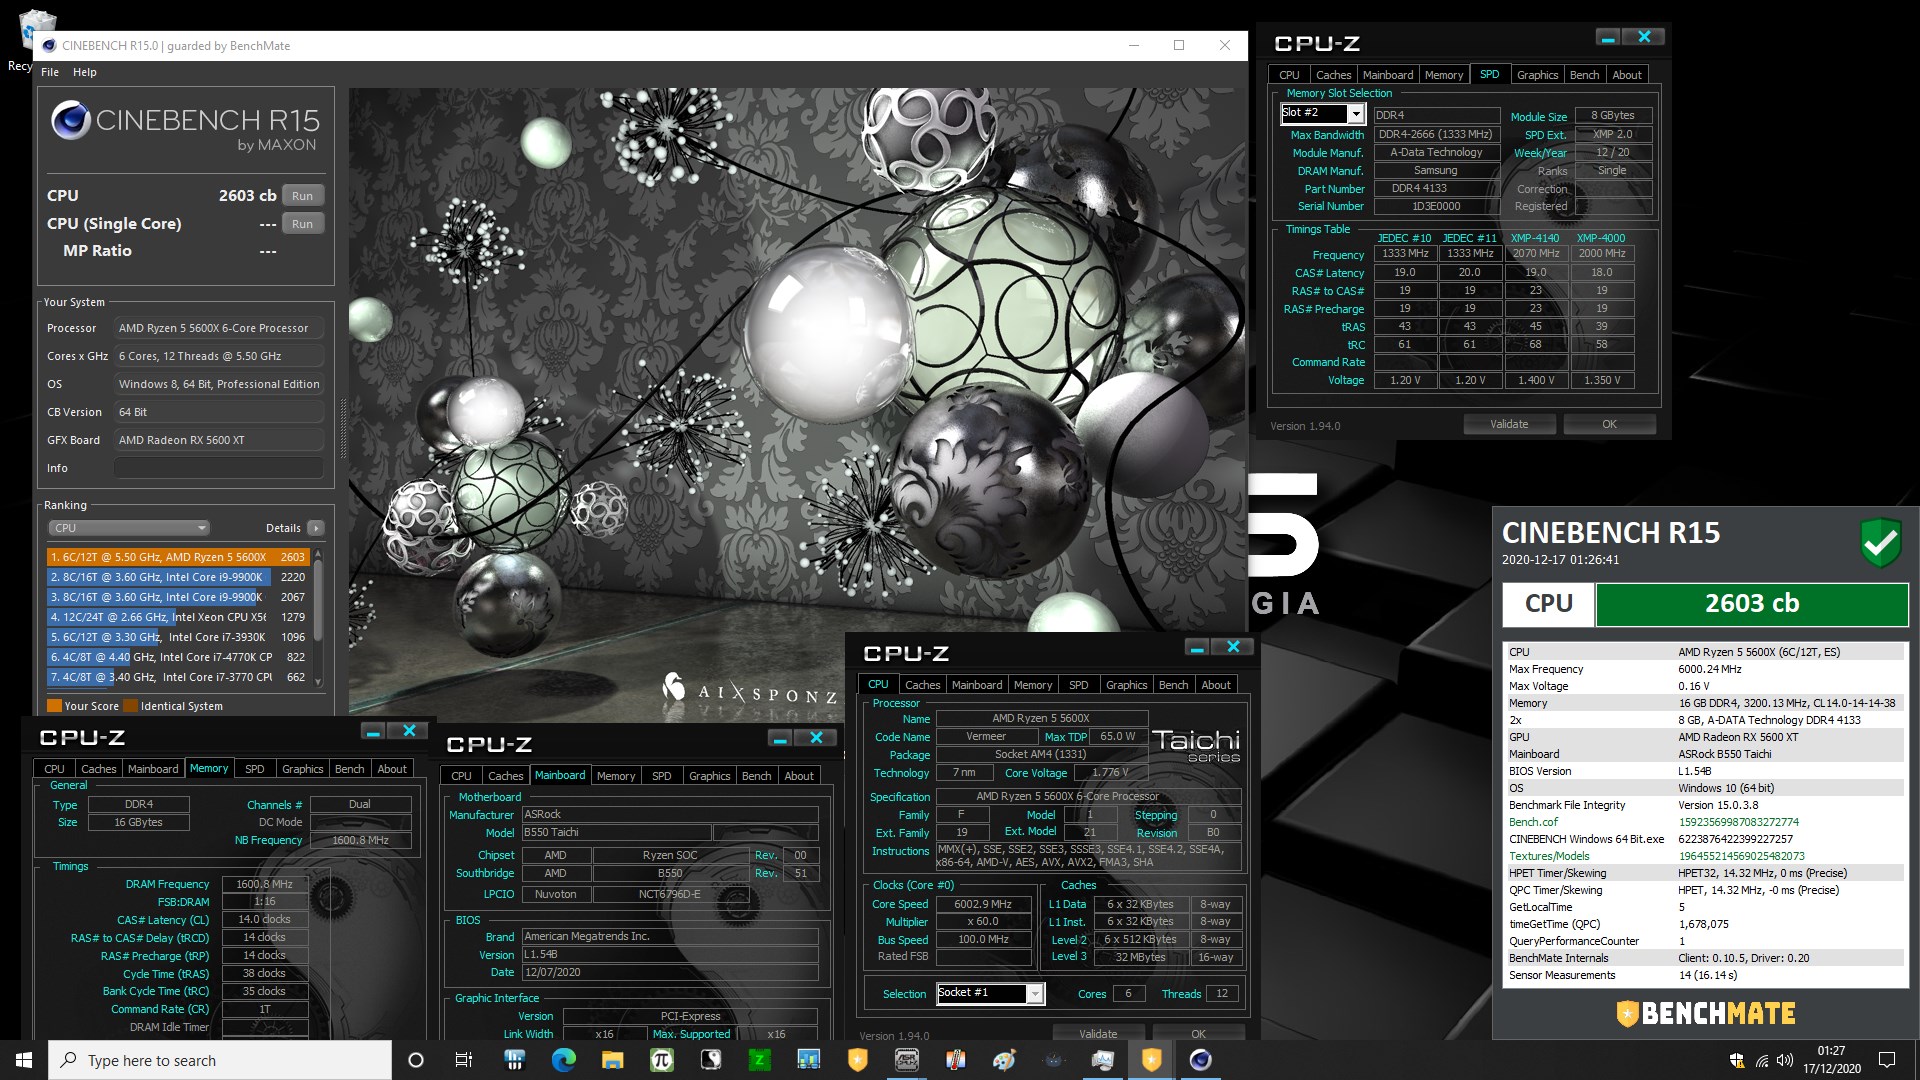Click the Info input field in Cinebench
Image resolution: width=1920 pixels, height=1080 pixels.
pos(219,468)
